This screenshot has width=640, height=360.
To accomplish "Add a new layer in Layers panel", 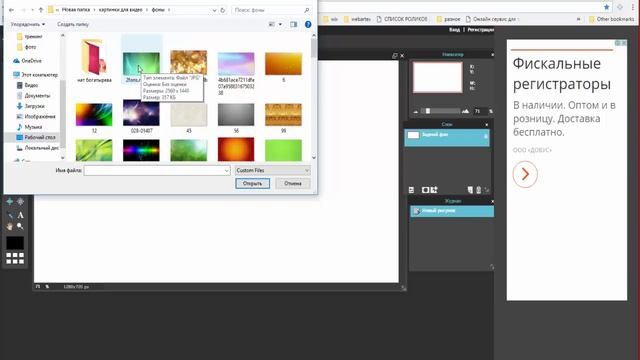I will [x=470, y=190].
